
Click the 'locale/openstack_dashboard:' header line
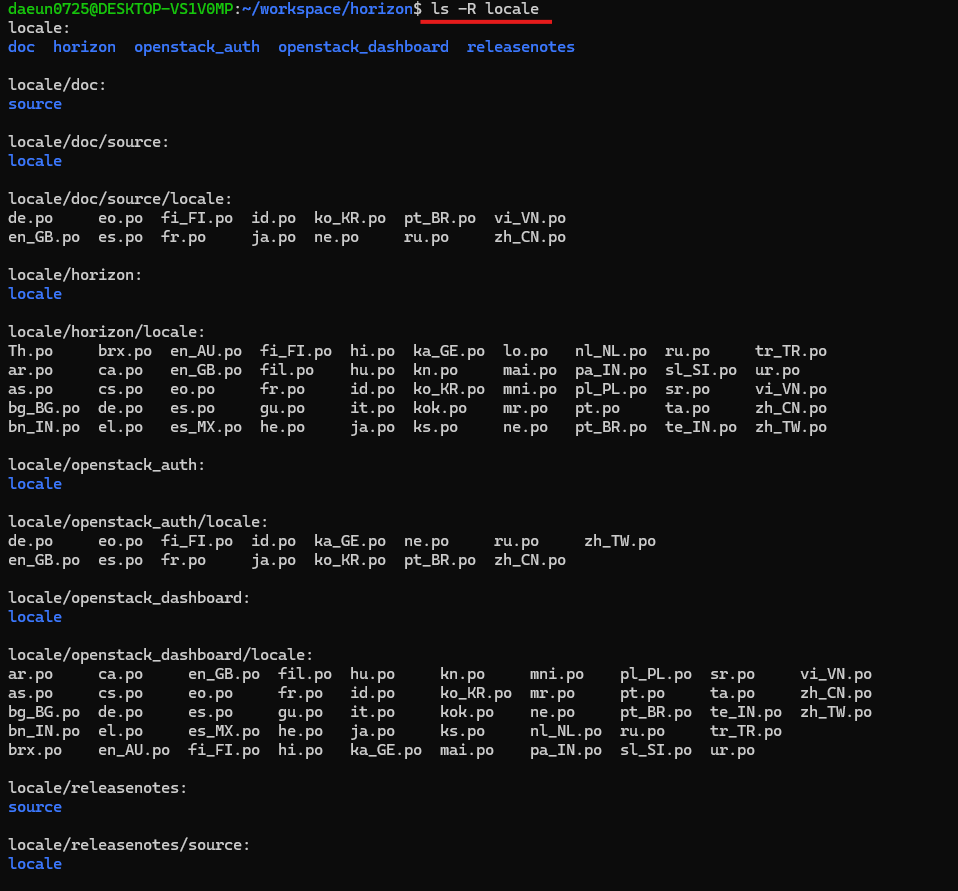130,598
